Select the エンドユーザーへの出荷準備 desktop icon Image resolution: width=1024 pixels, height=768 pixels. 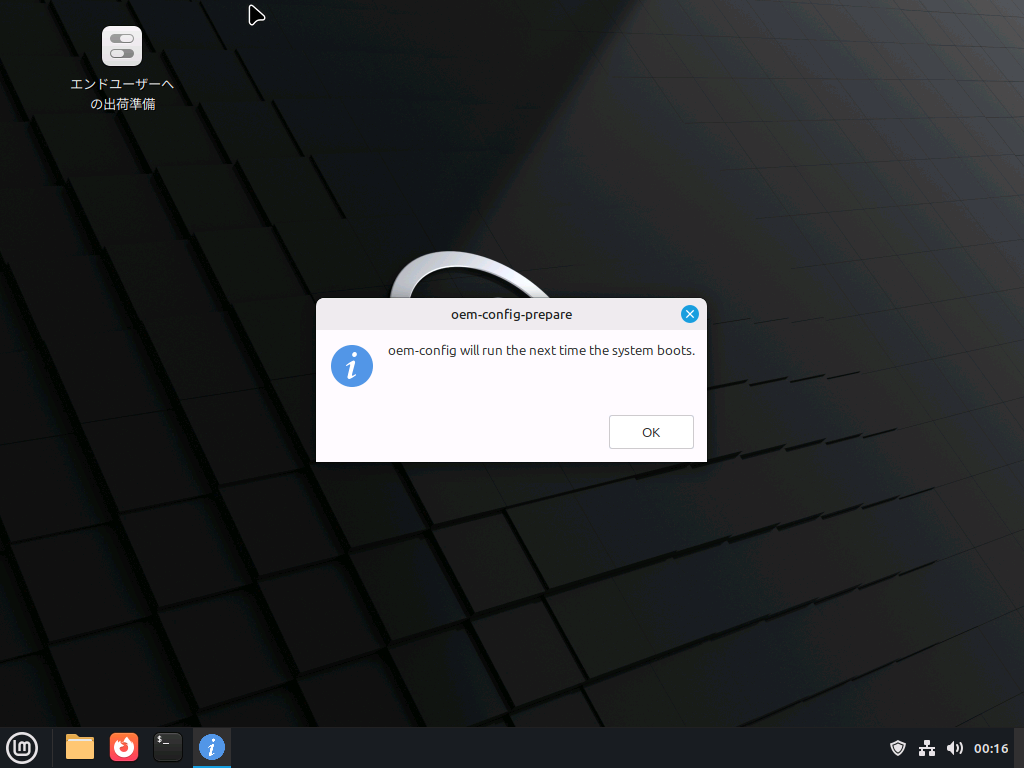122,46
